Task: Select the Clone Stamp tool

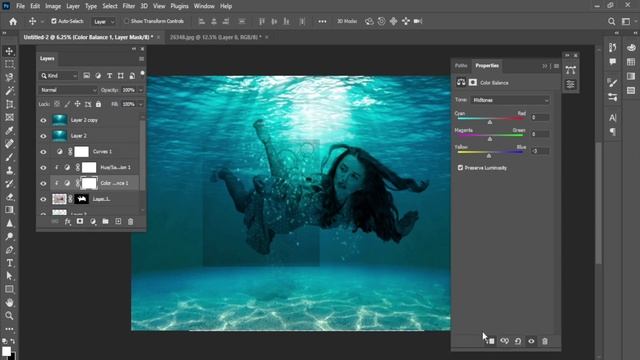Action: coord(9,170)
